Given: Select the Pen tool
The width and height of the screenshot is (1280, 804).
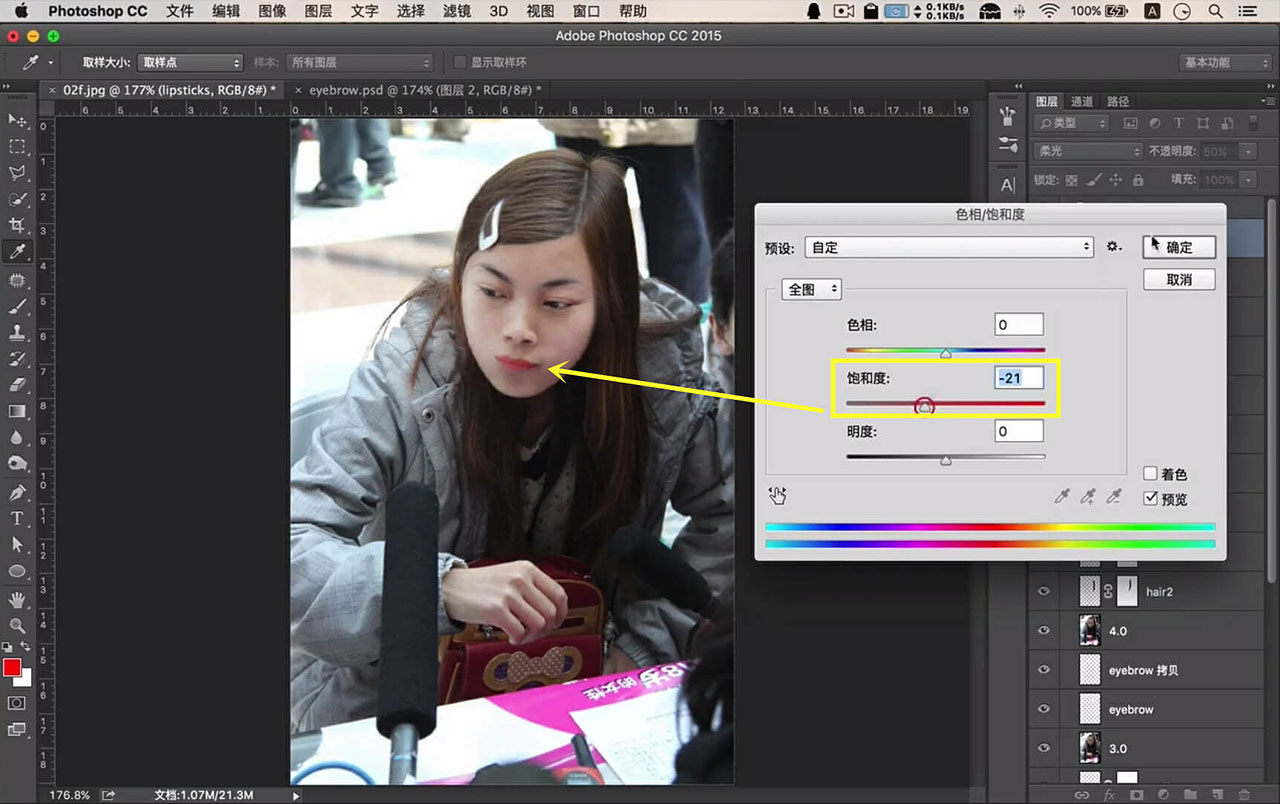Looking at the screenshot, I should (17, 492).
